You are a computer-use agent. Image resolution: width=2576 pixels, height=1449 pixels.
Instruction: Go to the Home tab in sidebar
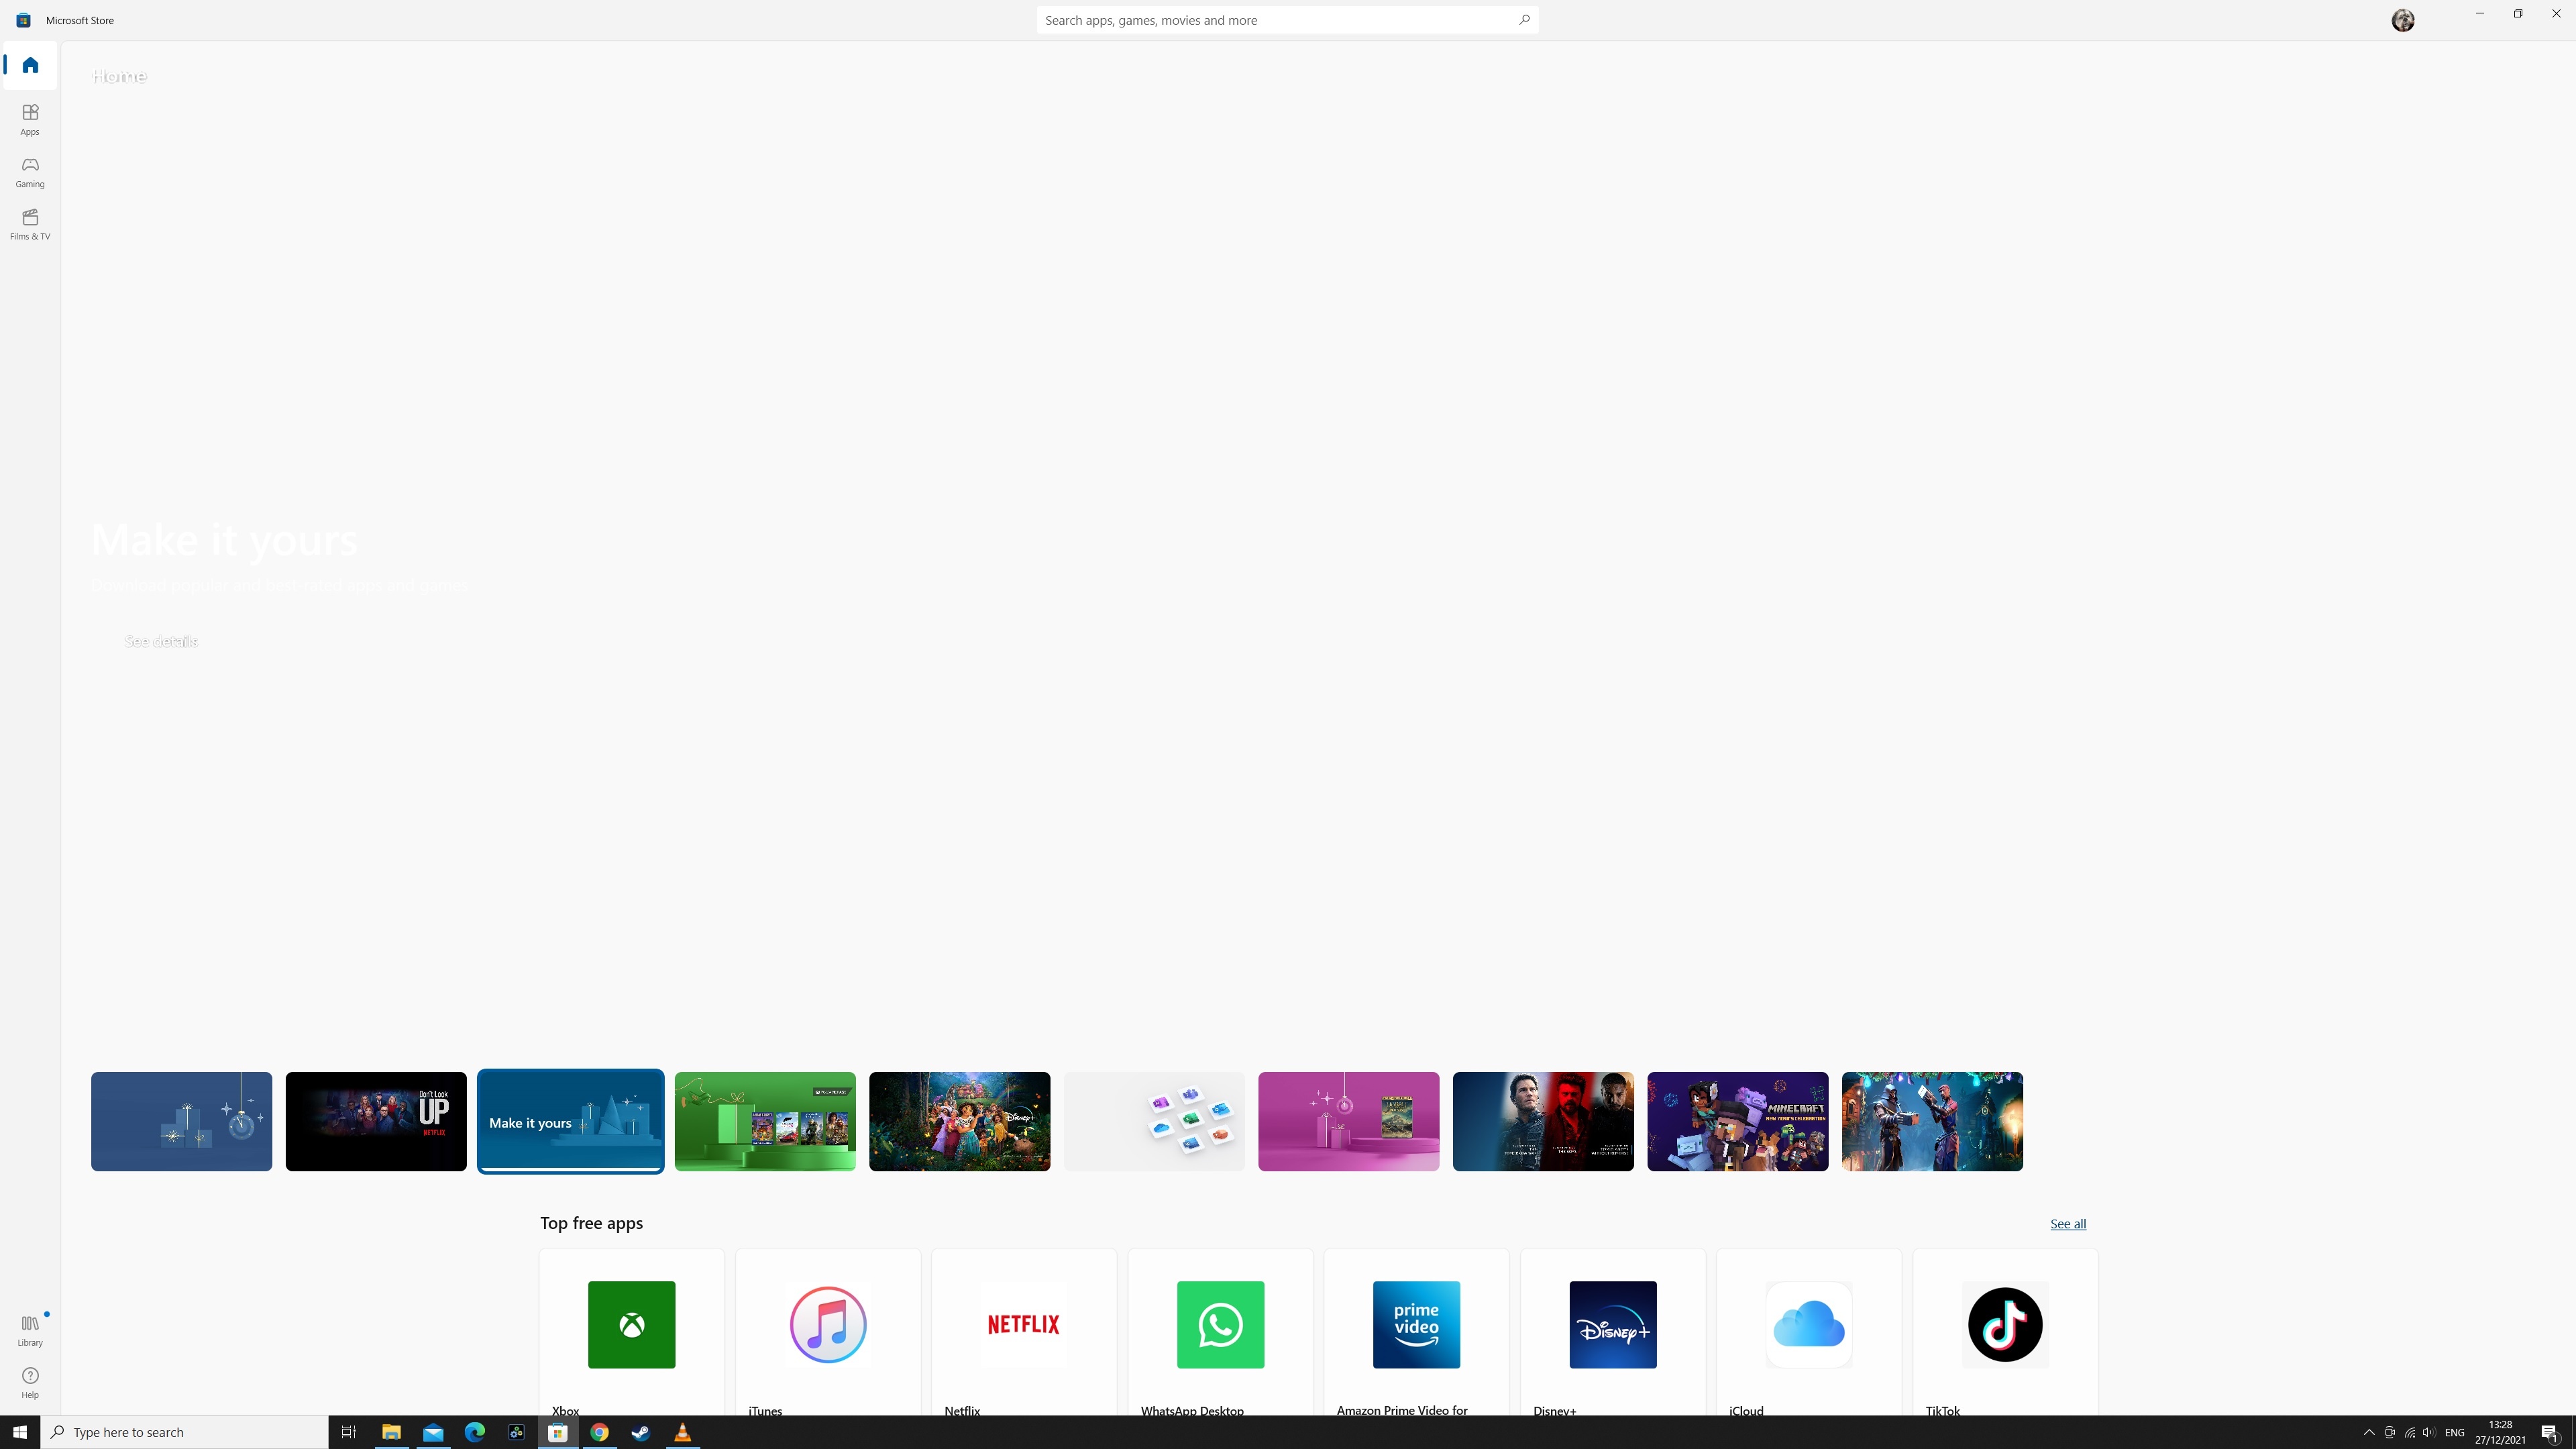(x=30, y=65)
